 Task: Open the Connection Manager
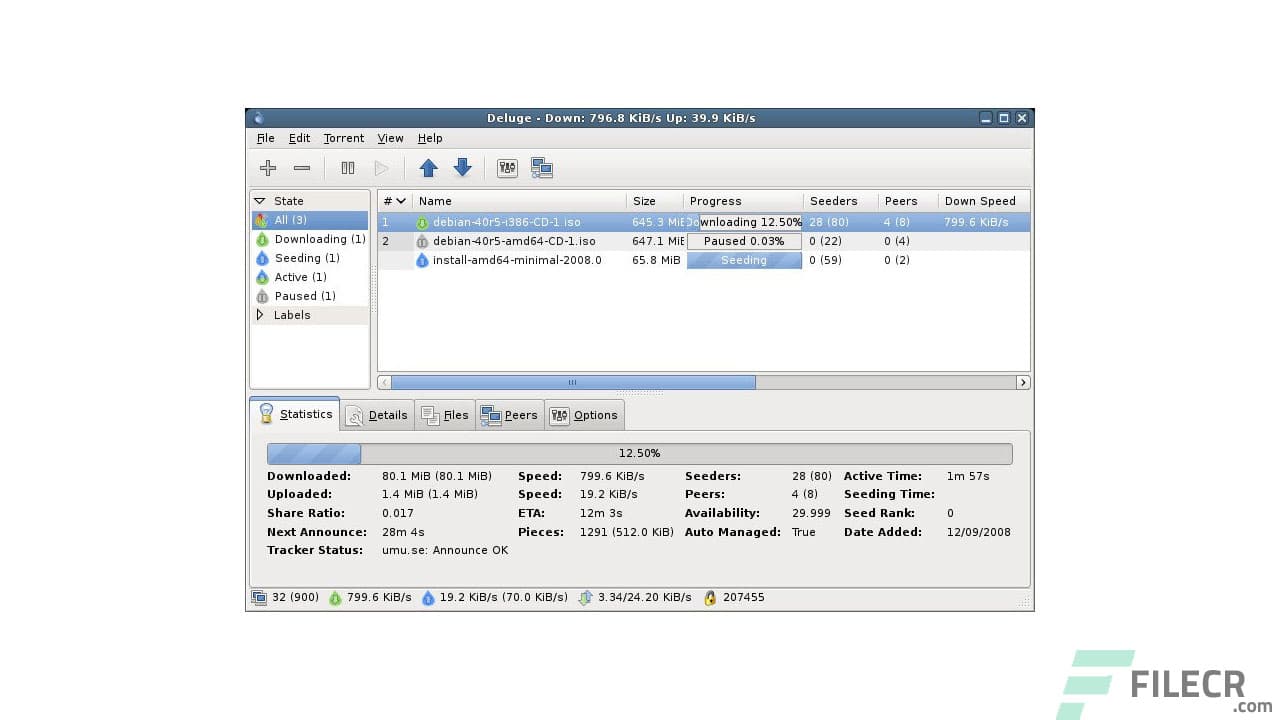(542, 167)
